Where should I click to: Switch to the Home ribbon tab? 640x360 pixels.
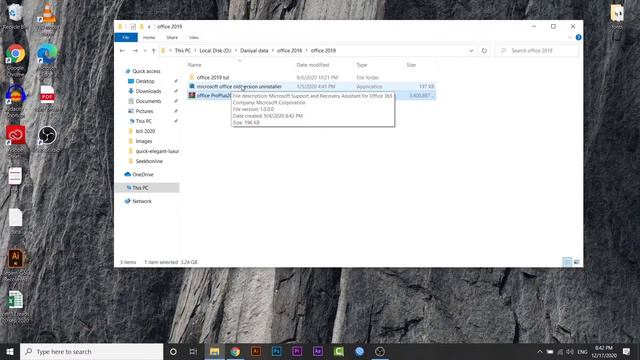(149, 38)
